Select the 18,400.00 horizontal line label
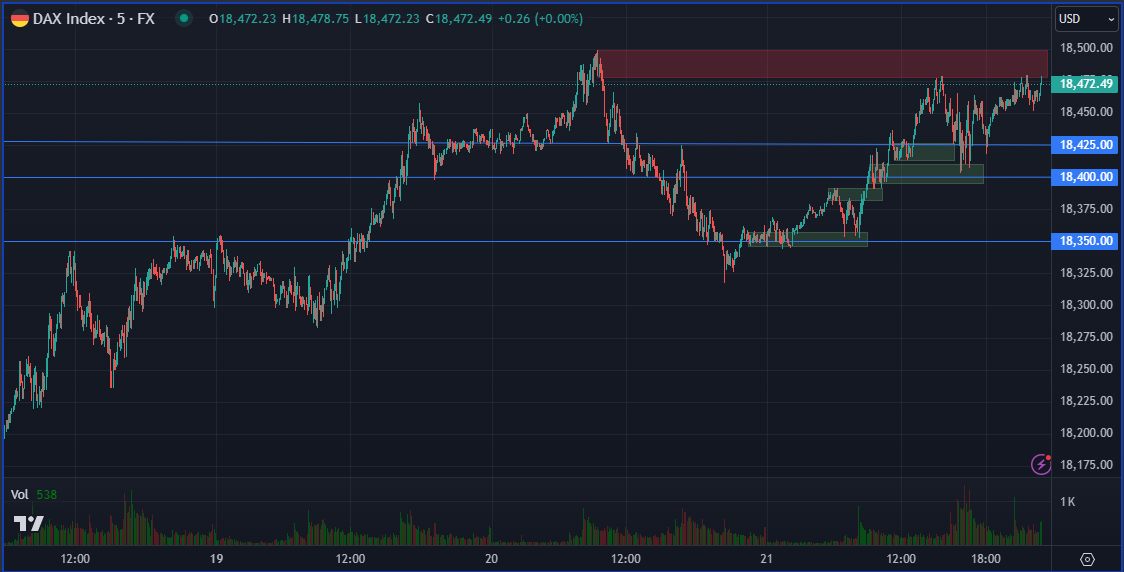Screen dimensions: 1124x572 point(1085,176)
